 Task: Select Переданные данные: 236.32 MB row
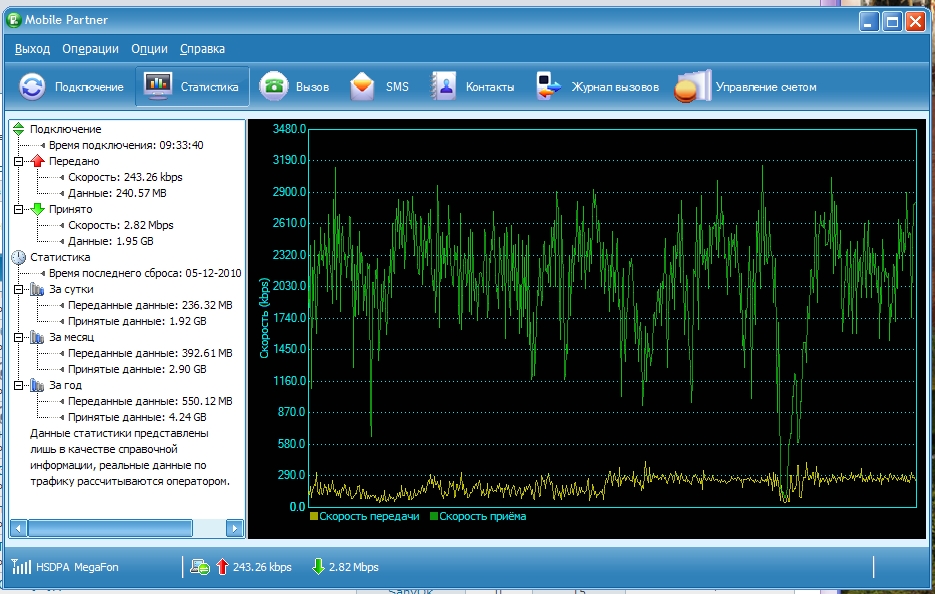coord(150,305)
